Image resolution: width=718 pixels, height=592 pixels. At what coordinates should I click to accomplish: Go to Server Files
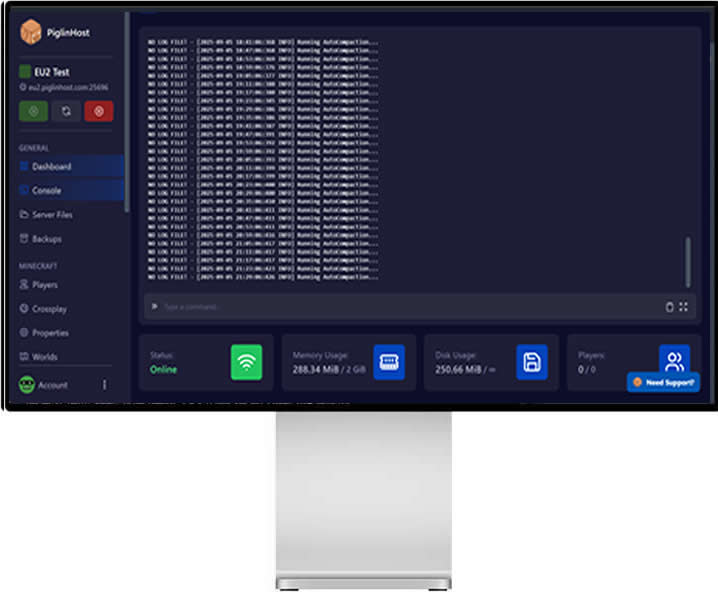(x=46, y=214)
